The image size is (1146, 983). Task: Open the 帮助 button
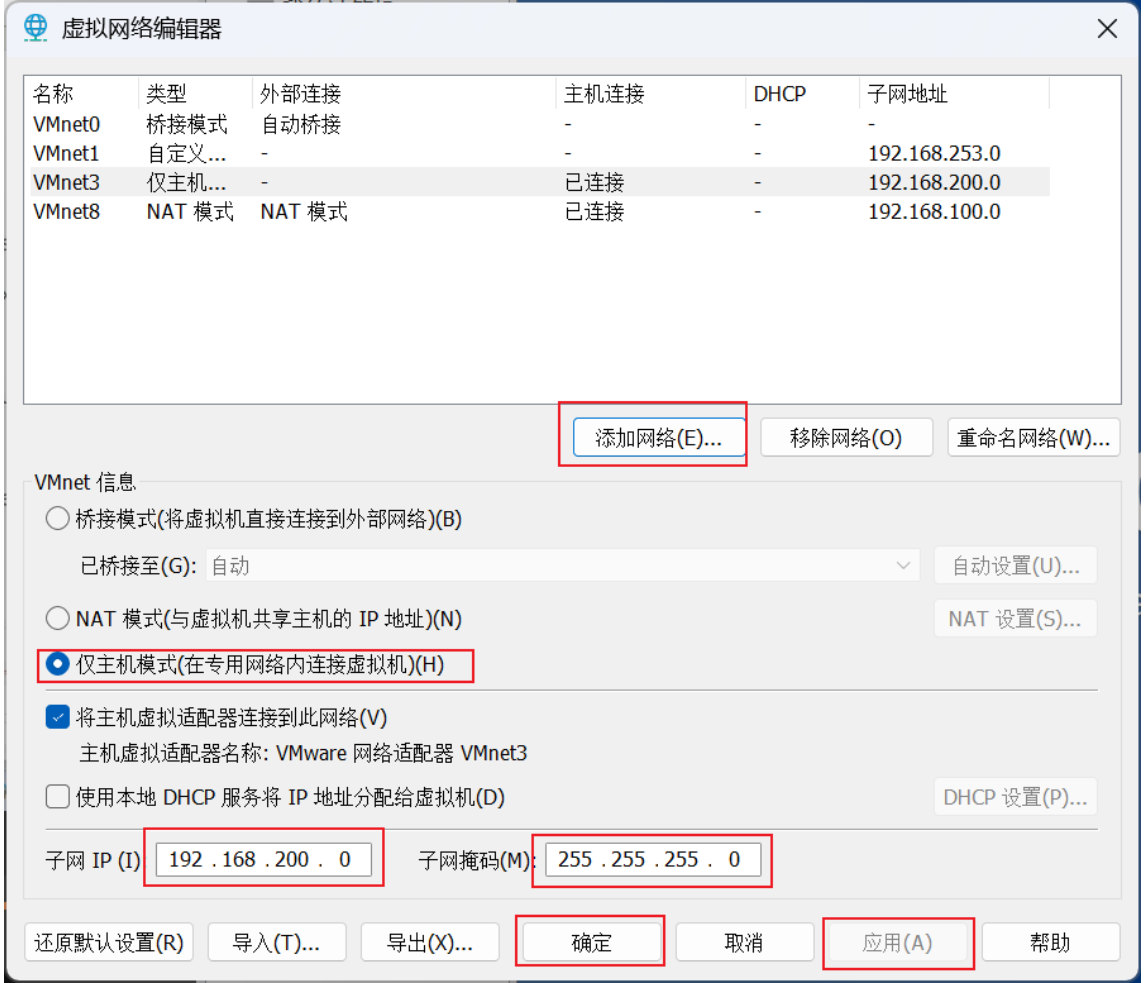(x=1050, y=942)
